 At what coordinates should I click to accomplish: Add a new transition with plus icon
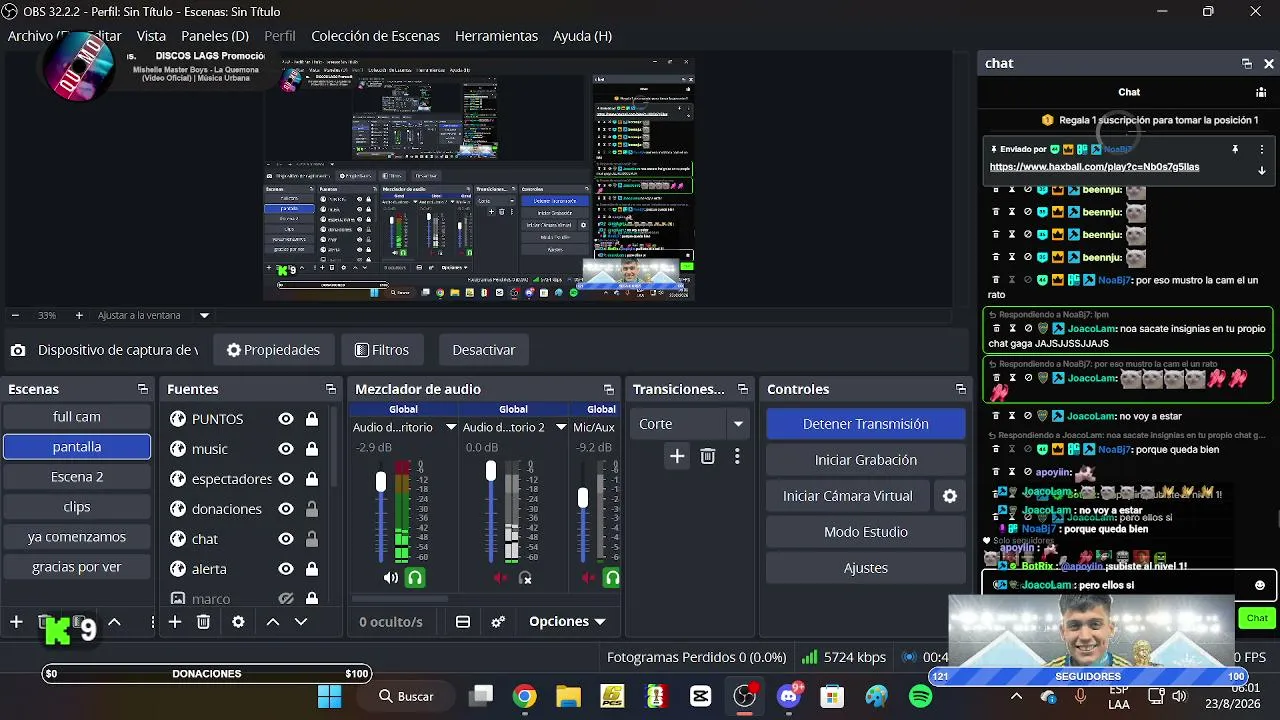(x=677, y=456)
